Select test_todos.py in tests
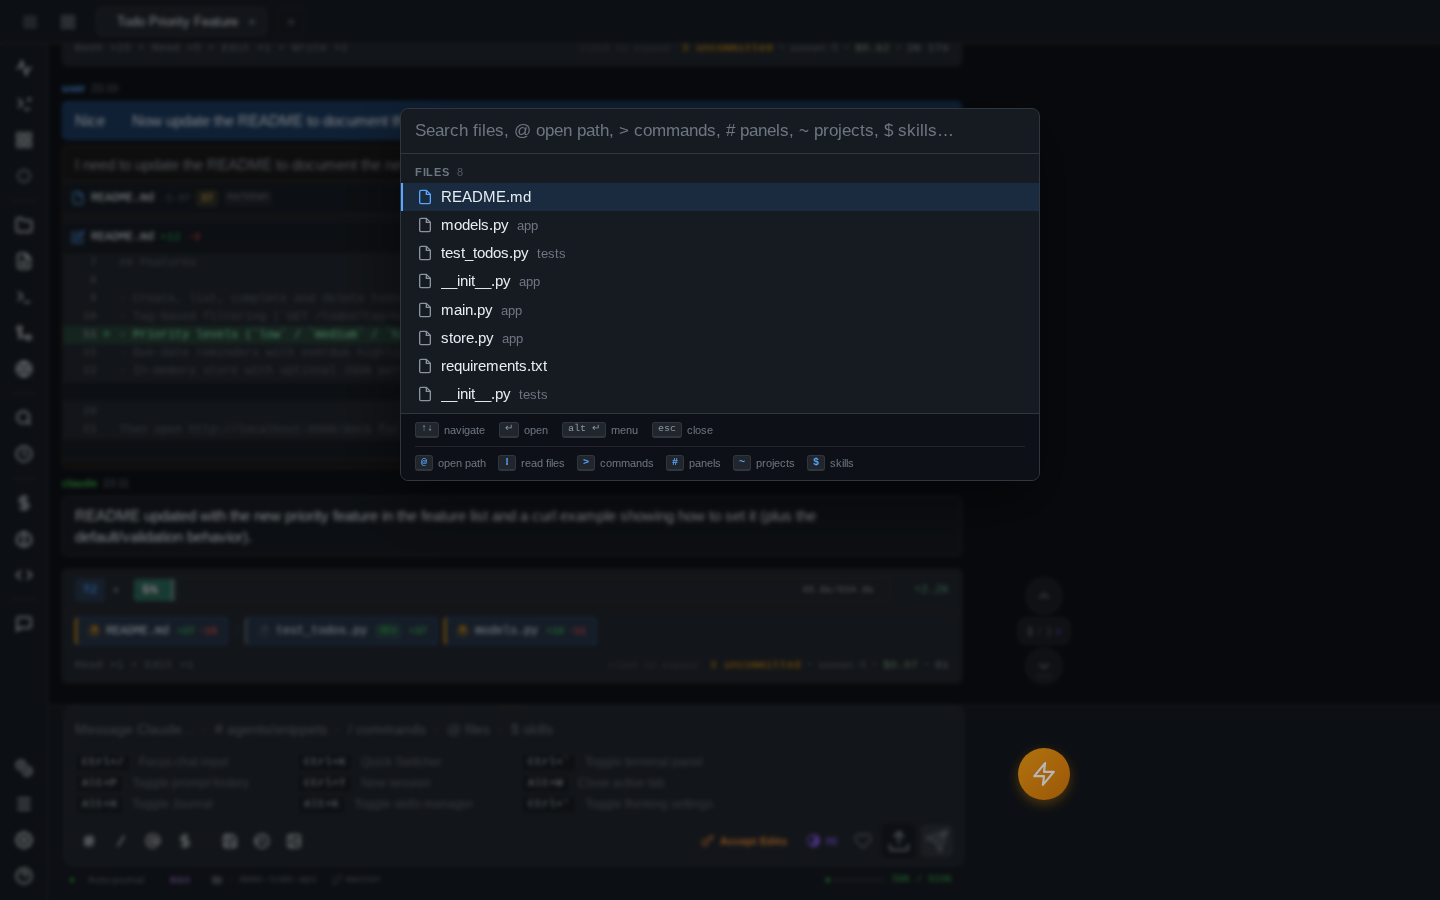The height and width of the screenshot is (900, 1440). pyautogui.click(x=720, y=253)
